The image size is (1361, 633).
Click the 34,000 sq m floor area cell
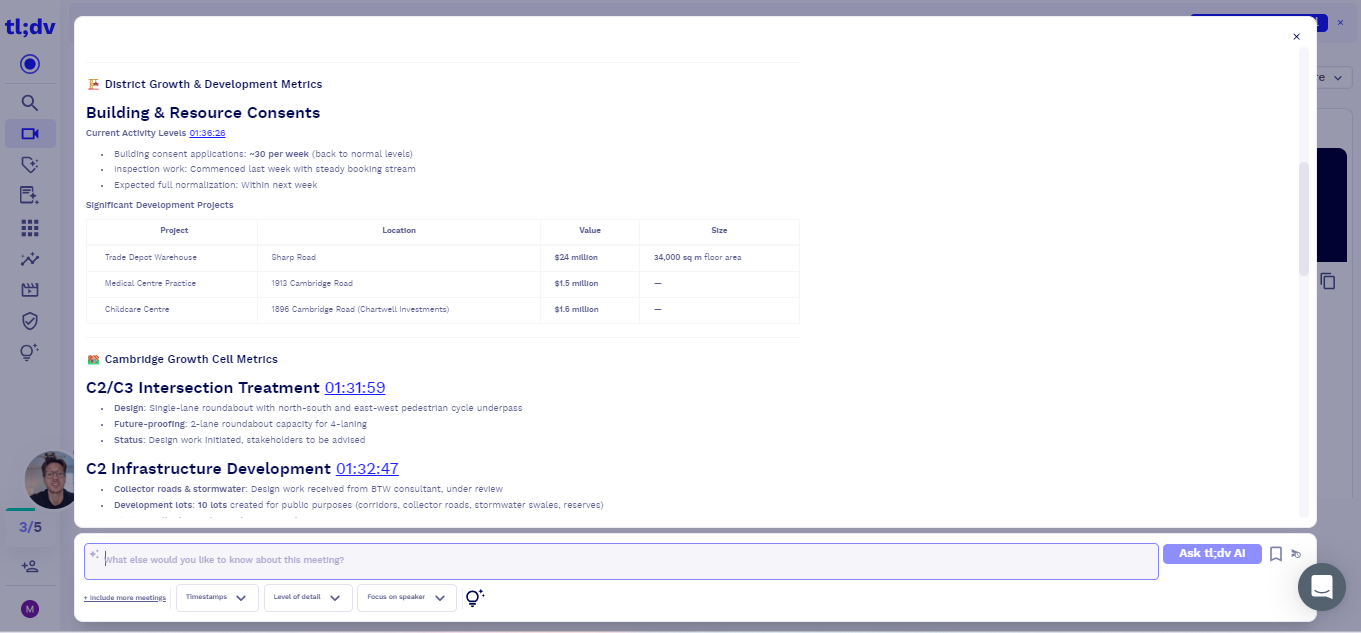(719, 258)
